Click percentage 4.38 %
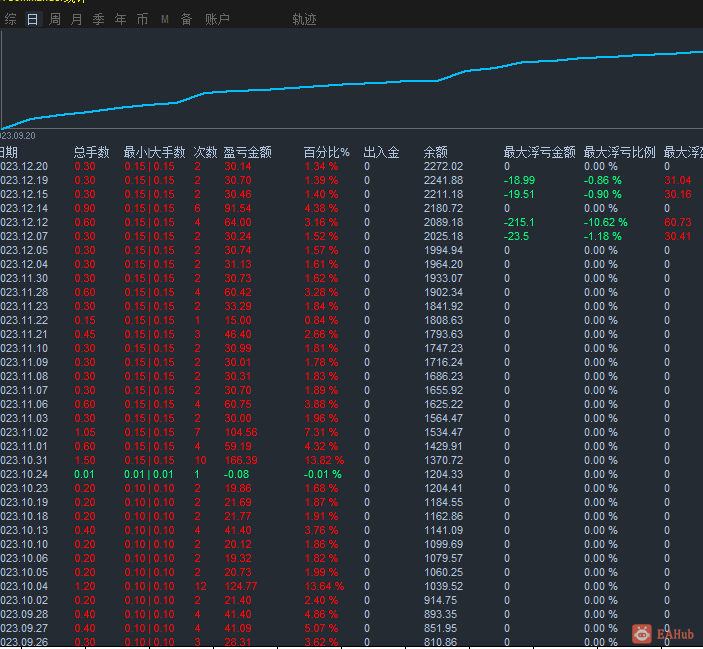703x649 pixels. [x=321, y=208]
